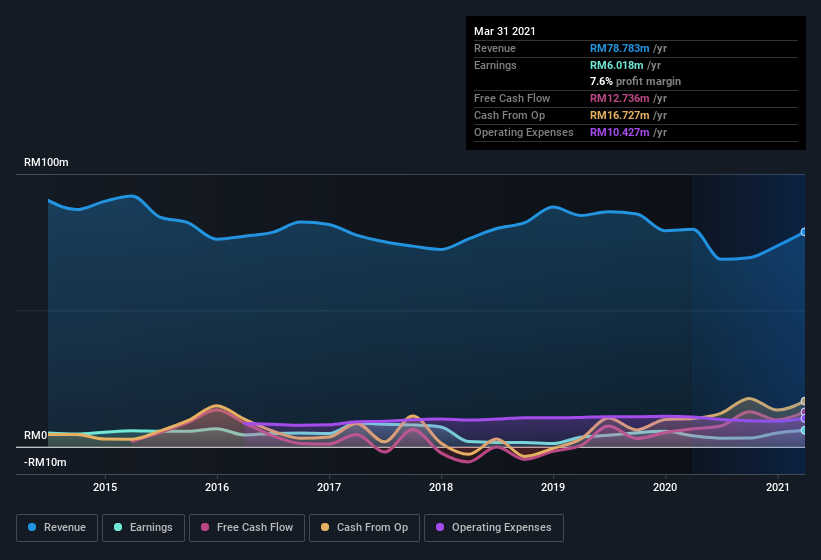Click the Revenue row label in tooltip
Screen dimensions: 821x560
point(495,48)
